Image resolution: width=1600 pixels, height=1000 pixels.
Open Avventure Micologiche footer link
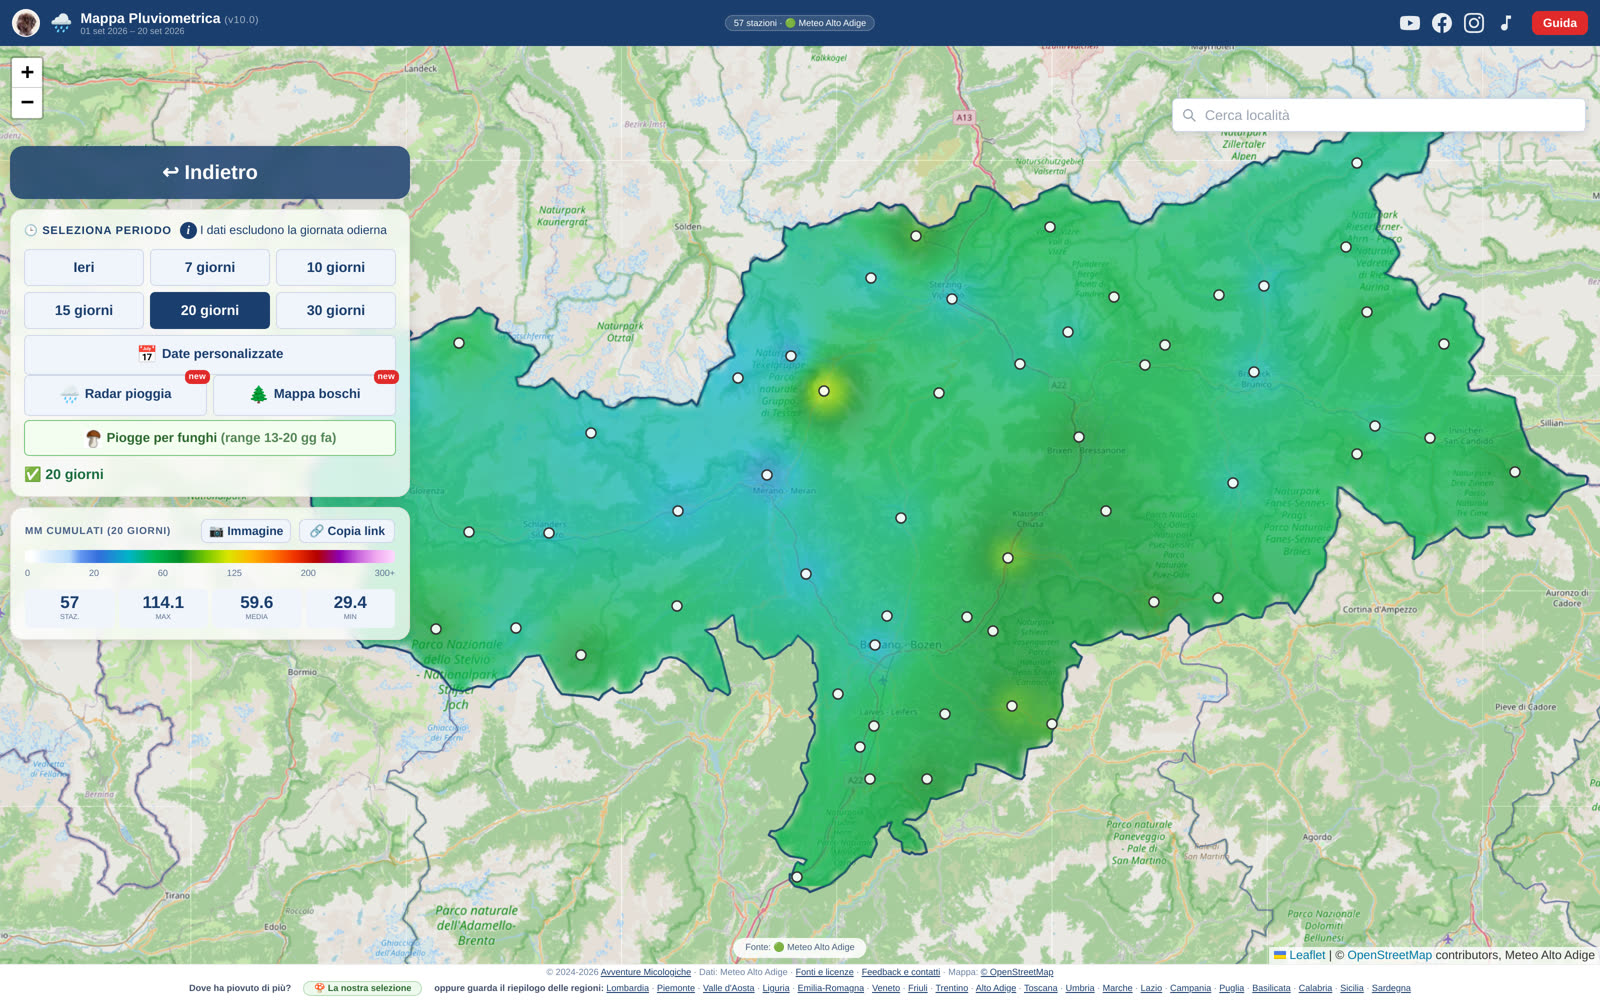coord(646,972)
